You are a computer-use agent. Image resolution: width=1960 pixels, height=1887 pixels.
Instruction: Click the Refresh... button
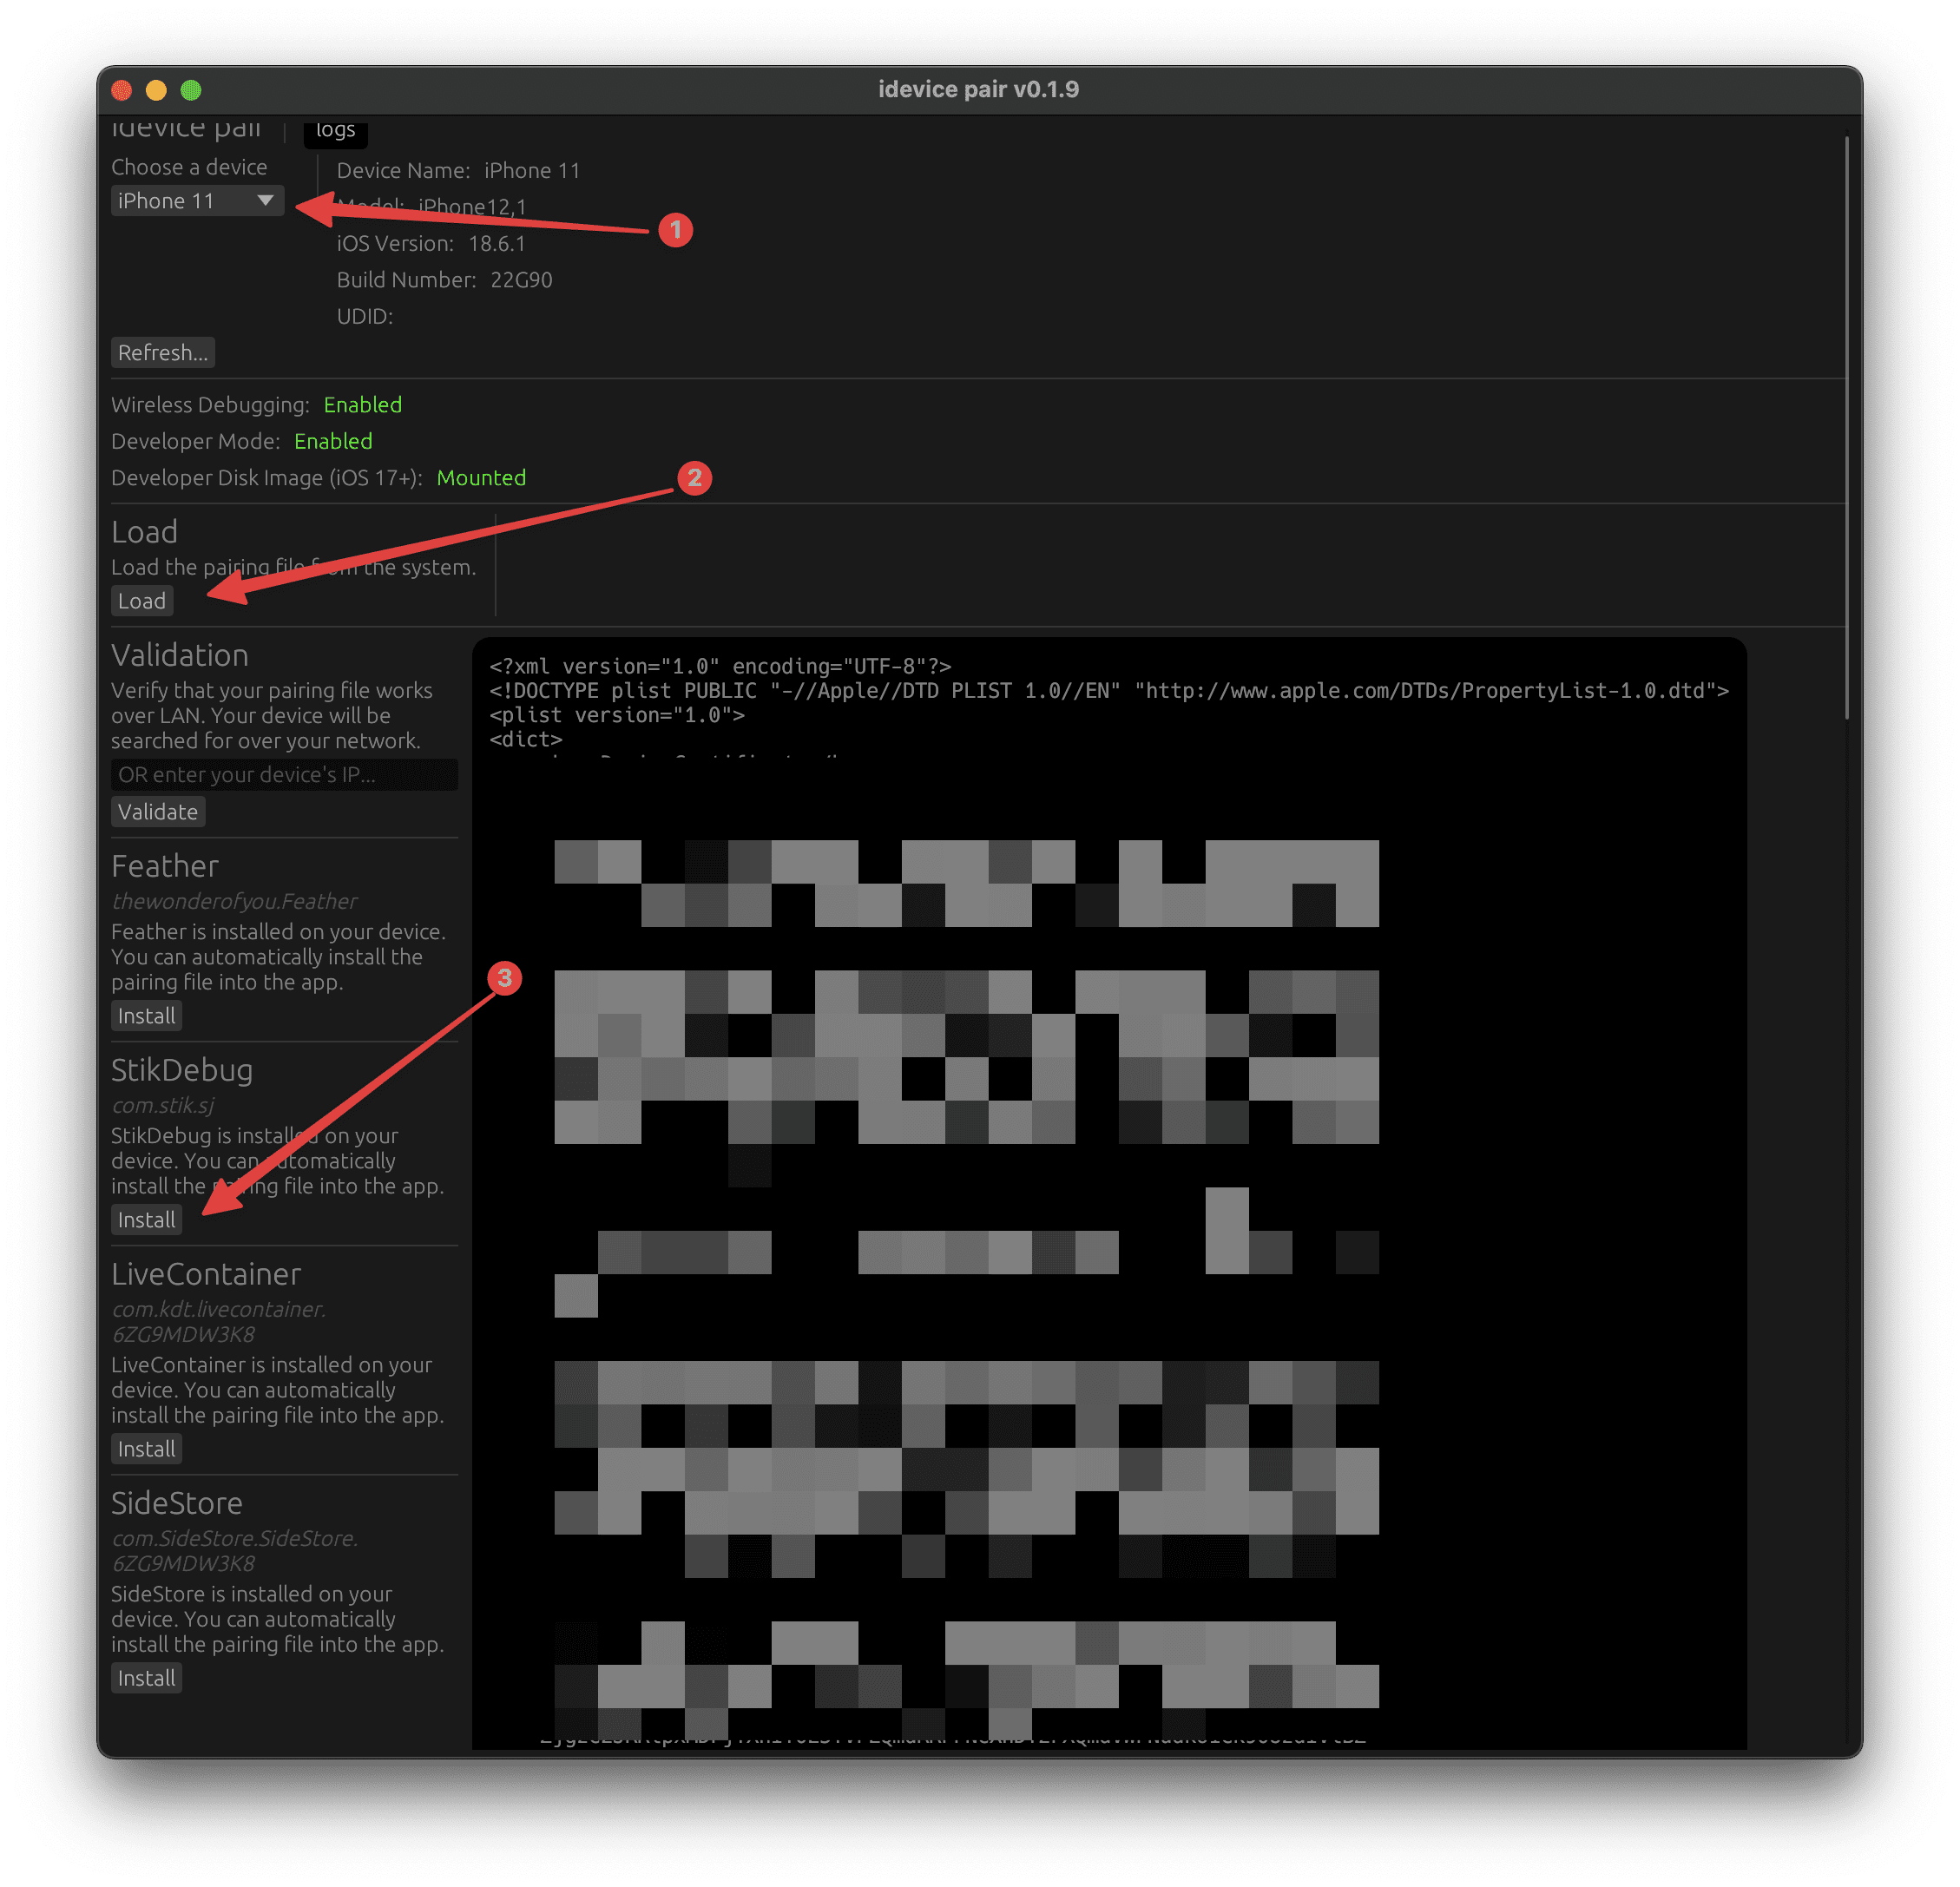click(x=163, y=353)
